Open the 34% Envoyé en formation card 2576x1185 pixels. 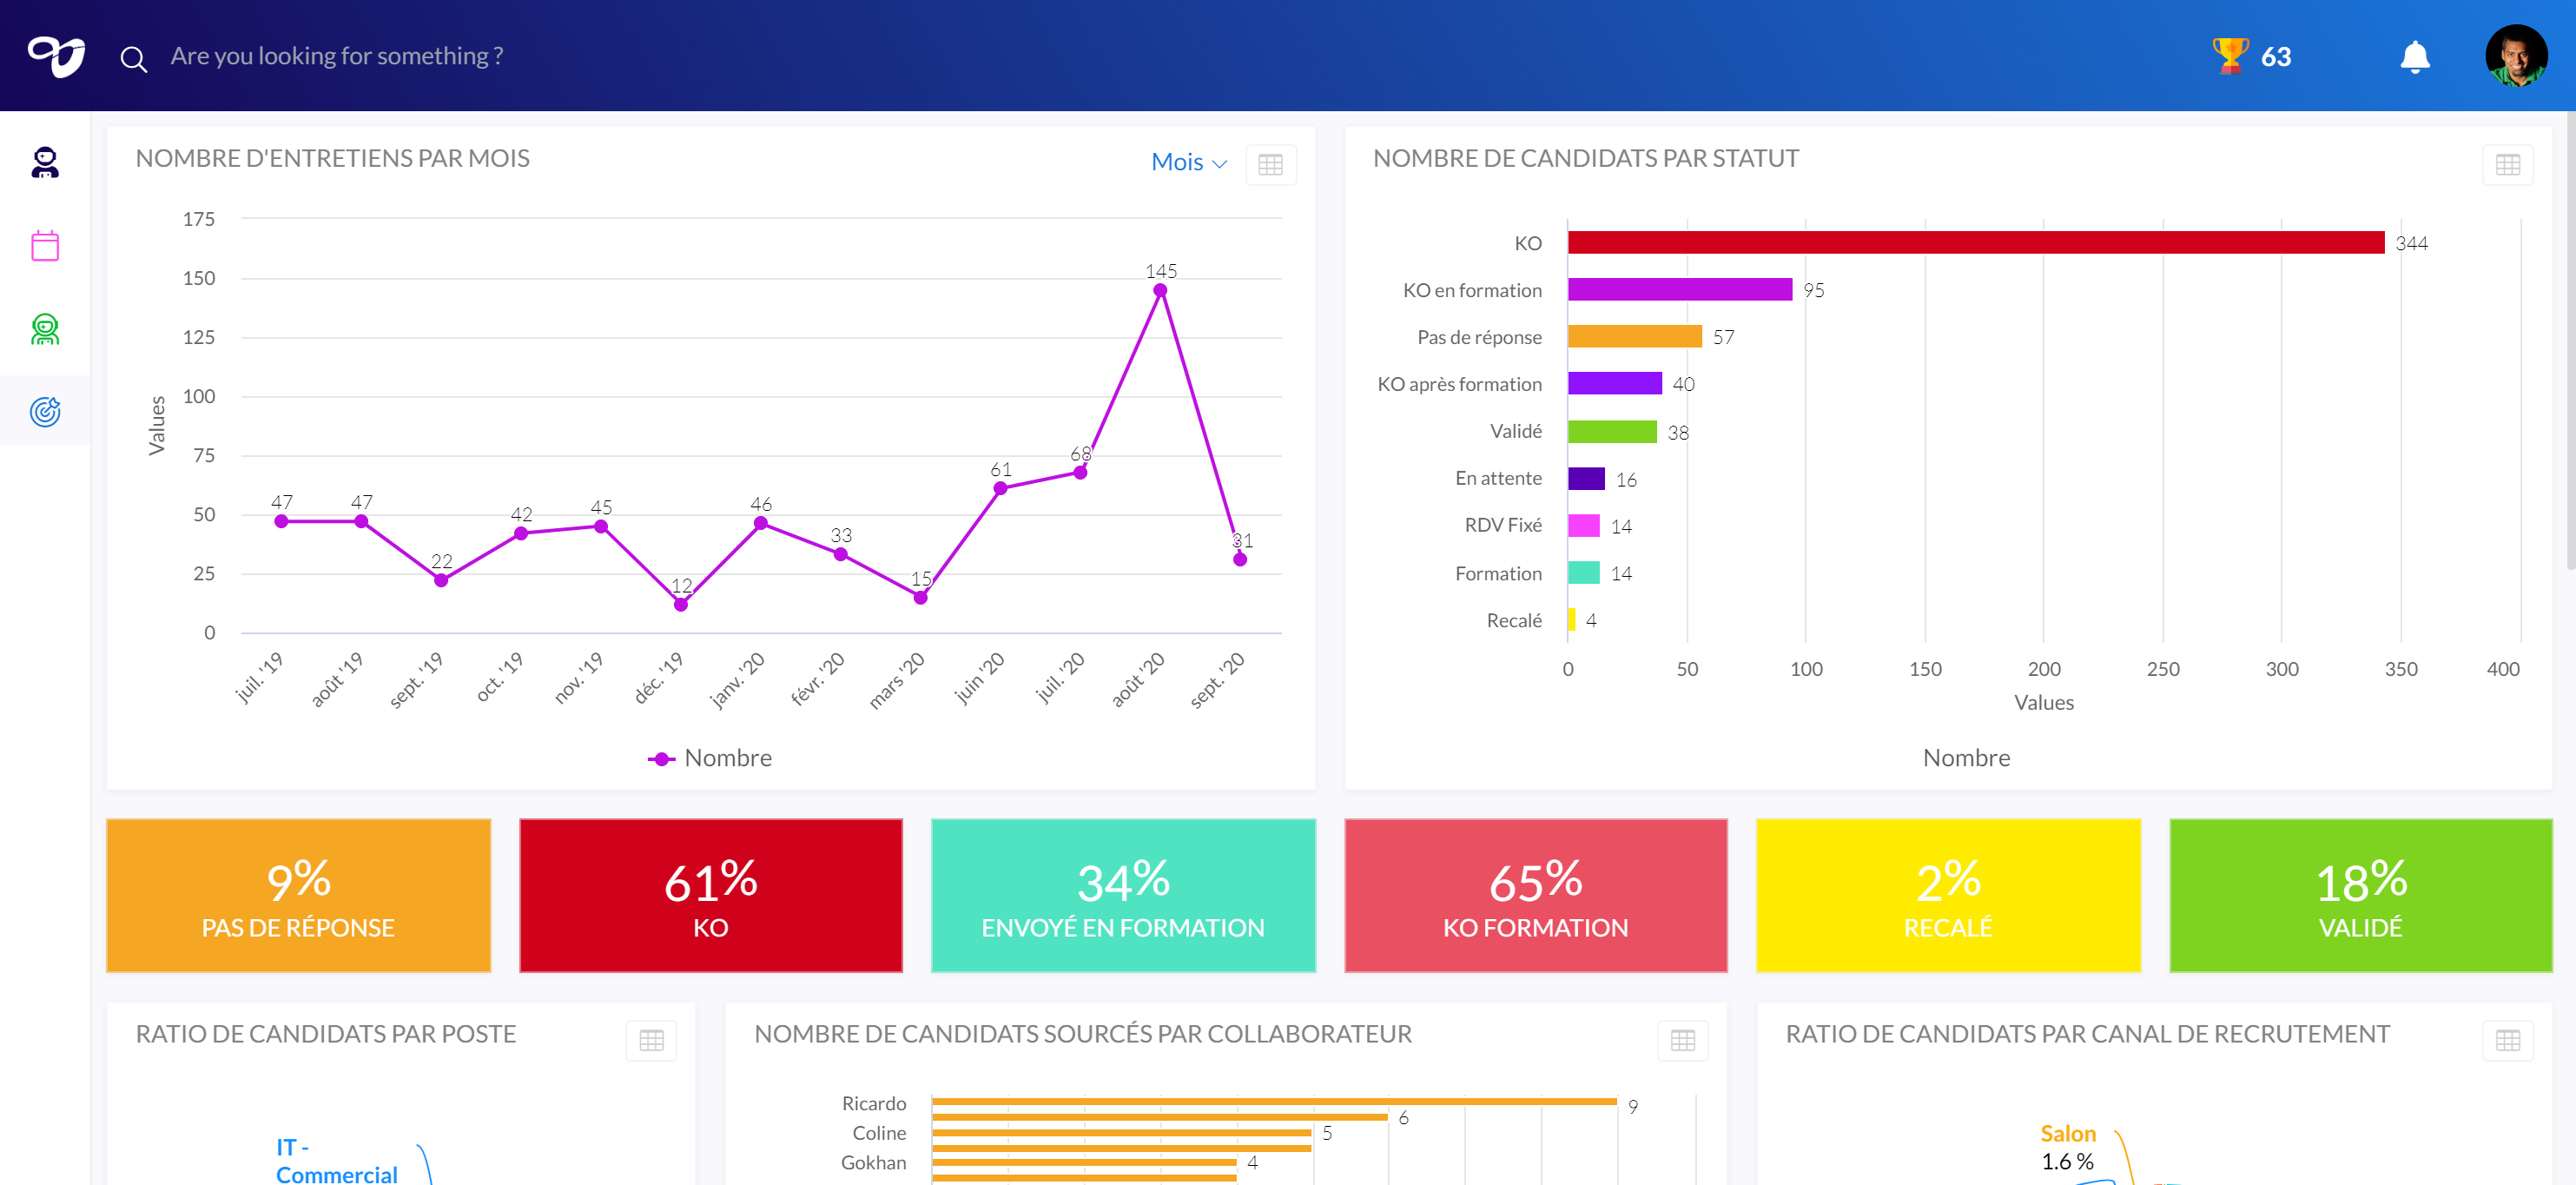[x=1122, y=895]
